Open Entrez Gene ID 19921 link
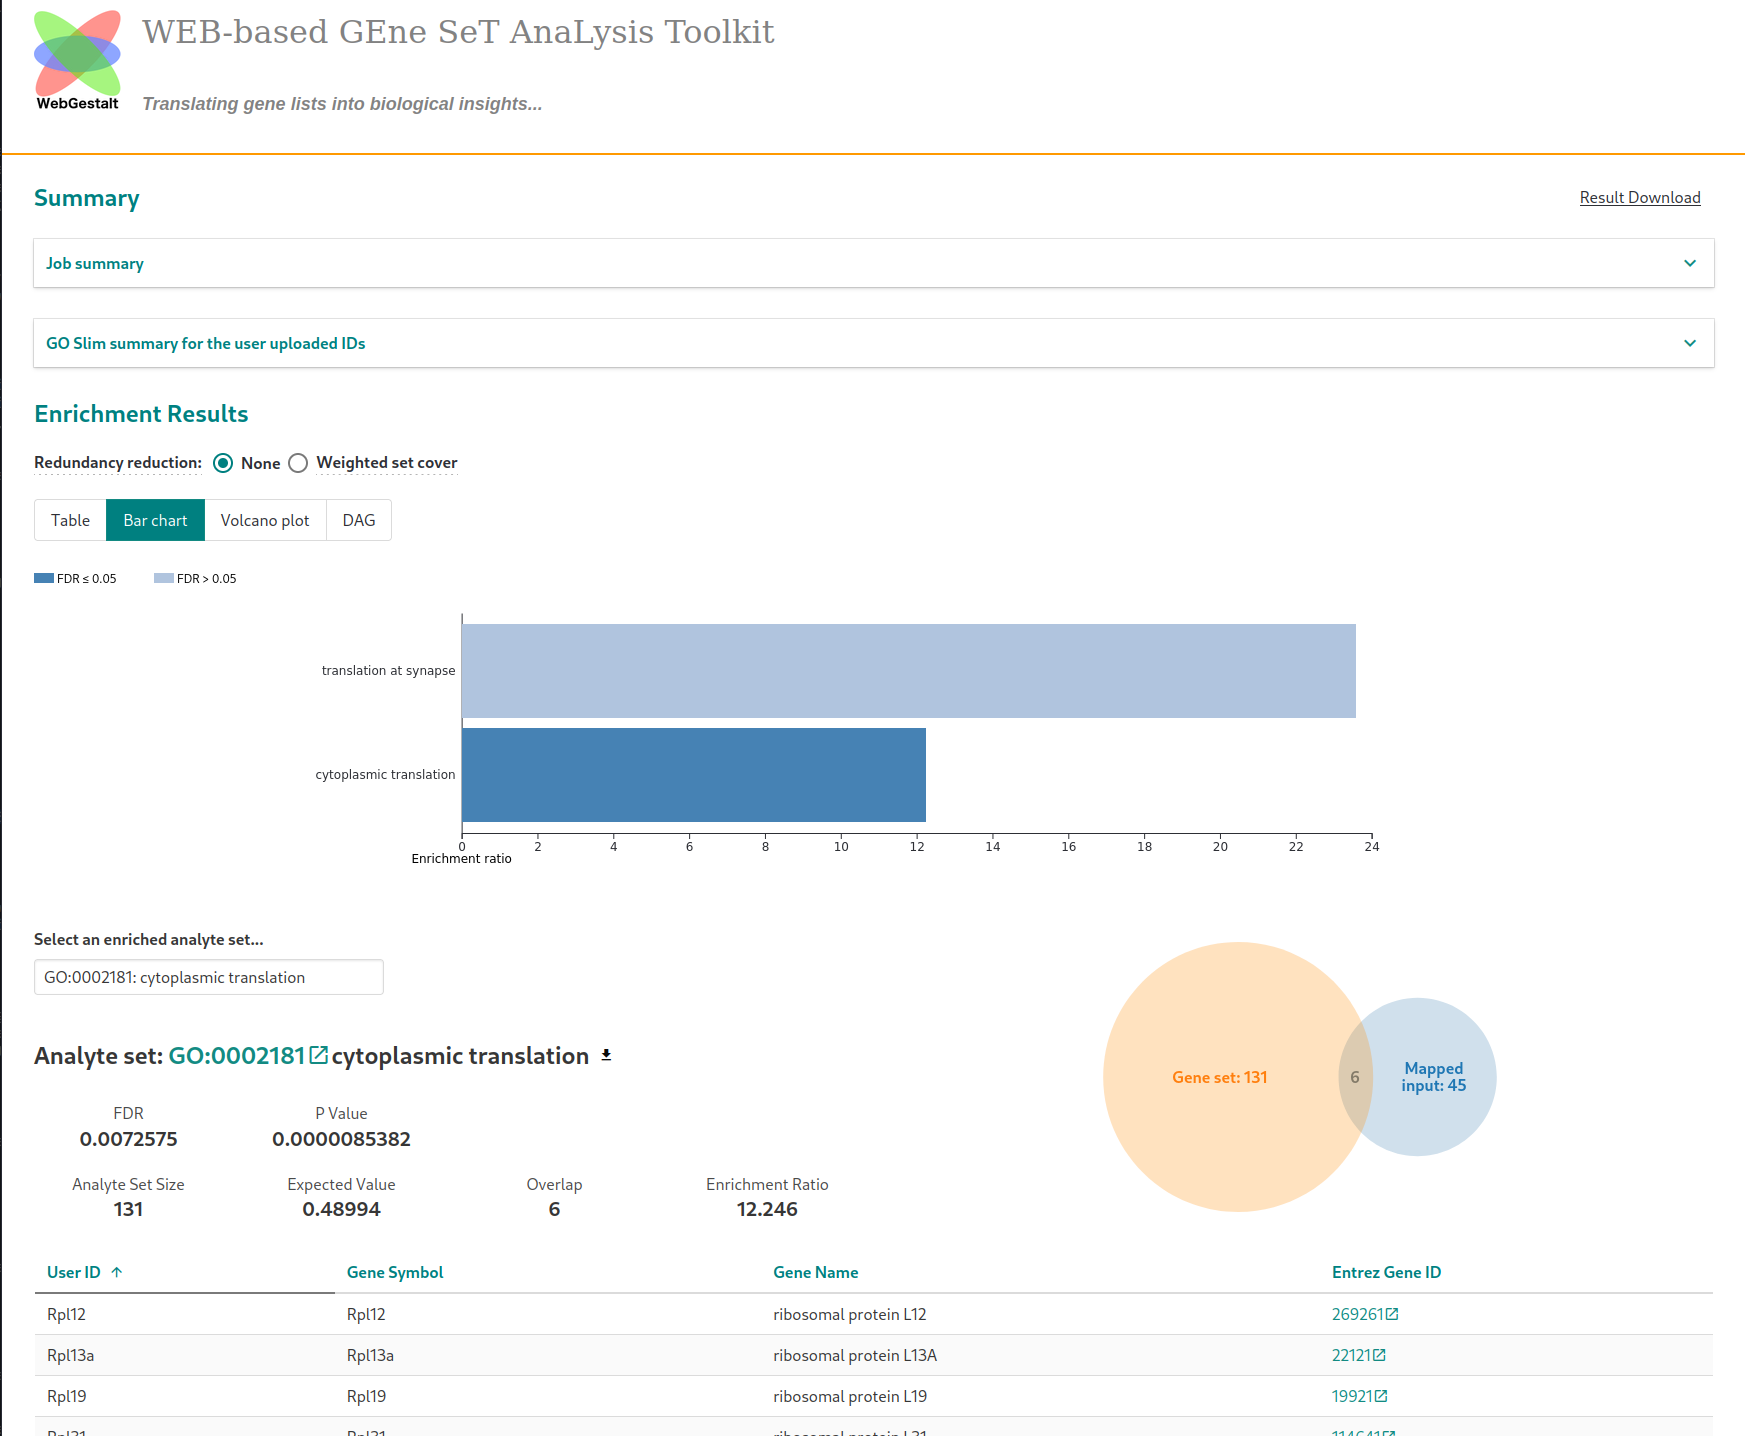The width and height of the screenshot is (1745, 1436). click(1352, 1396)
